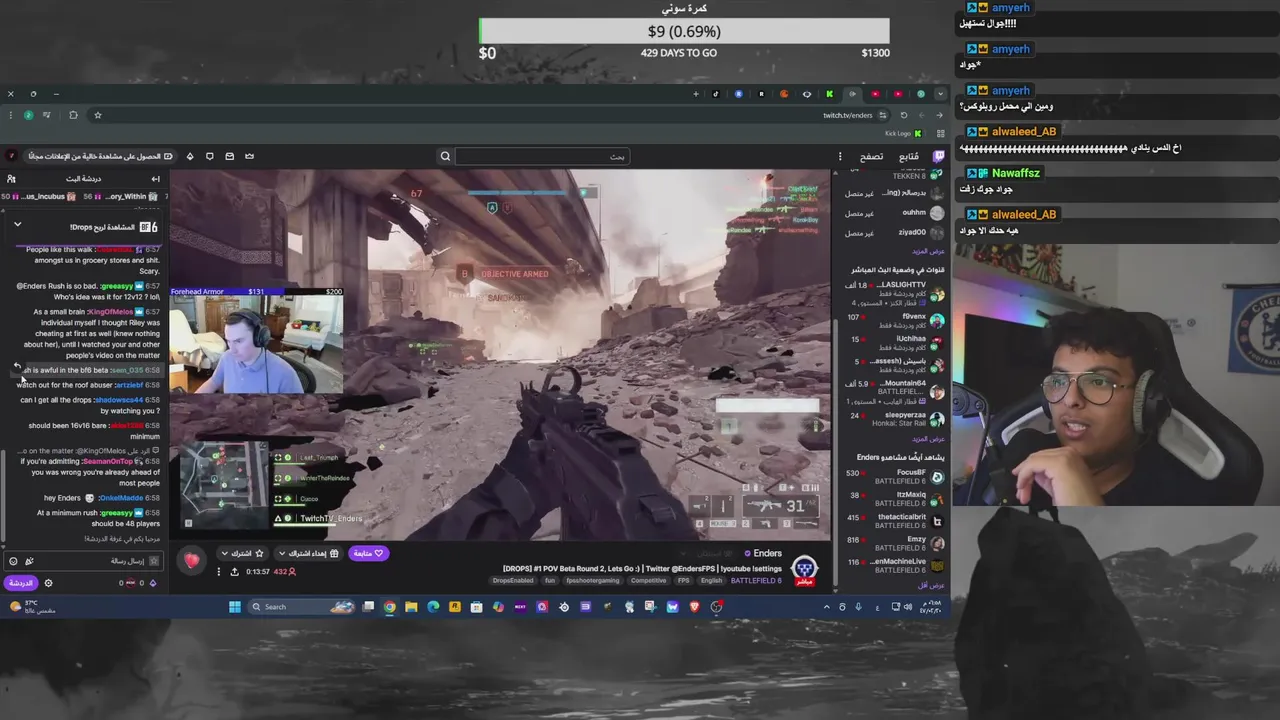
Task: Click the Windows Start button
Action: coord(235,607)
